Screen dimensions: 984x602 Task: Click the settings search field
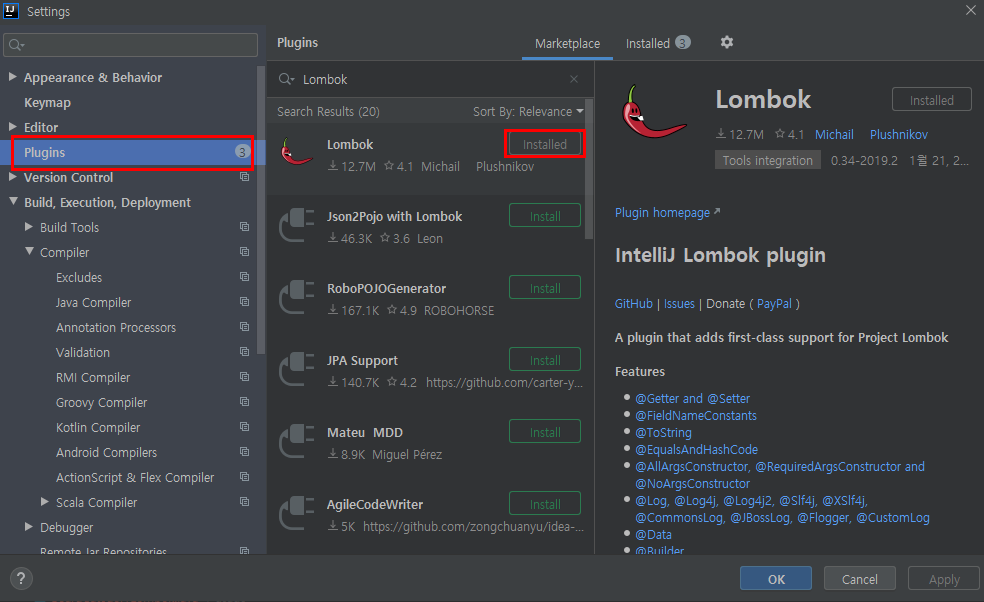click(131, 45)
